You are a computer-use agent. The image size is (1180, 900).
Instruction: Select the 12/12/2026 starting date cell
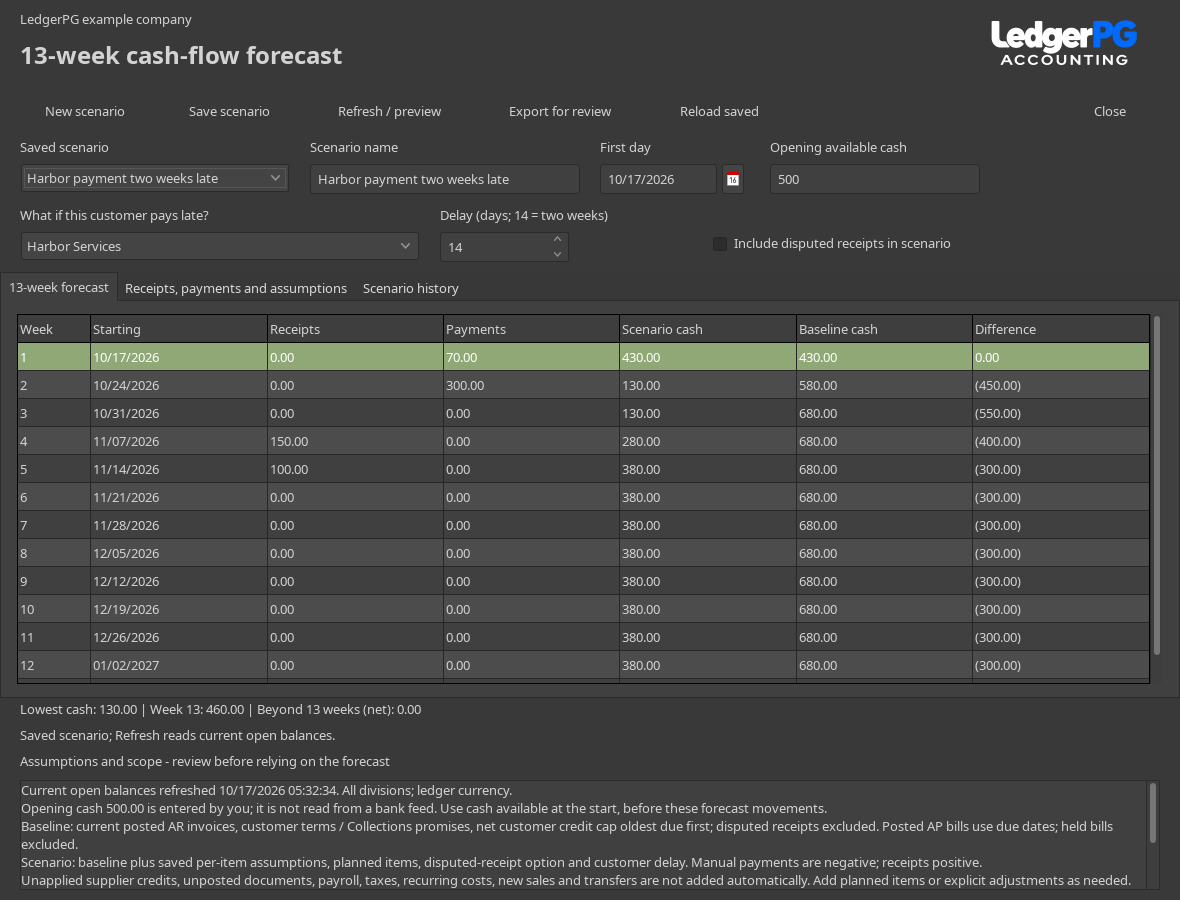178,581
